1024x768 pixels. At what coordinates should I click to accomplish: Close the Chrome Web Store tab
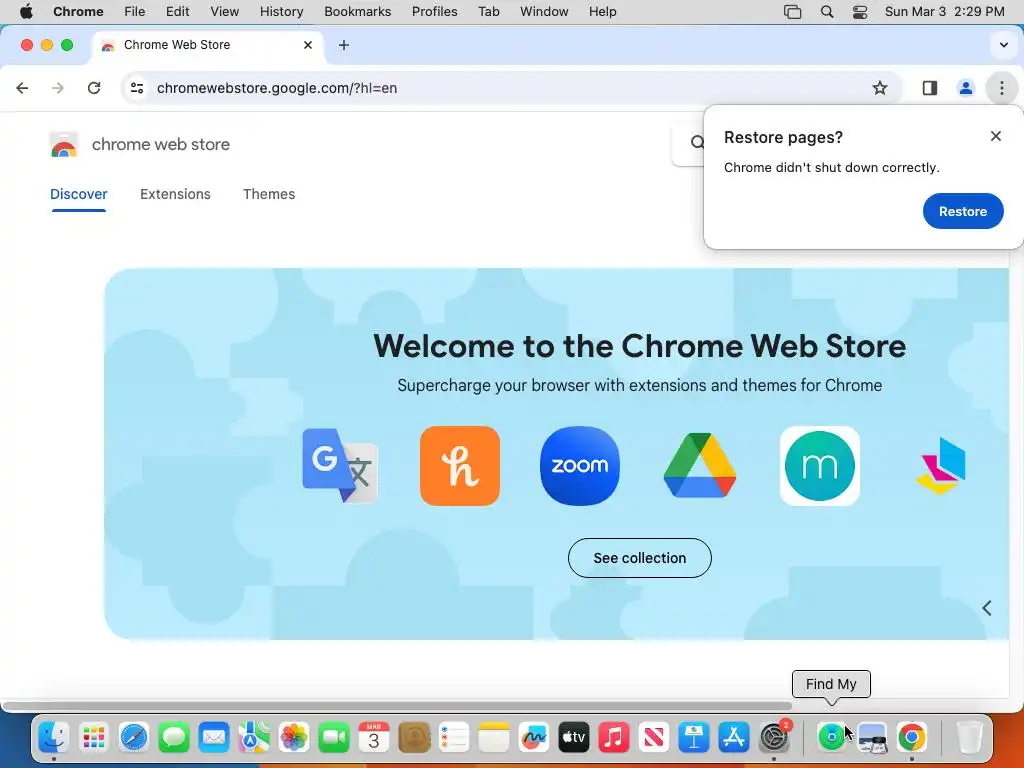pyautogui.click(x=308, y=45)
